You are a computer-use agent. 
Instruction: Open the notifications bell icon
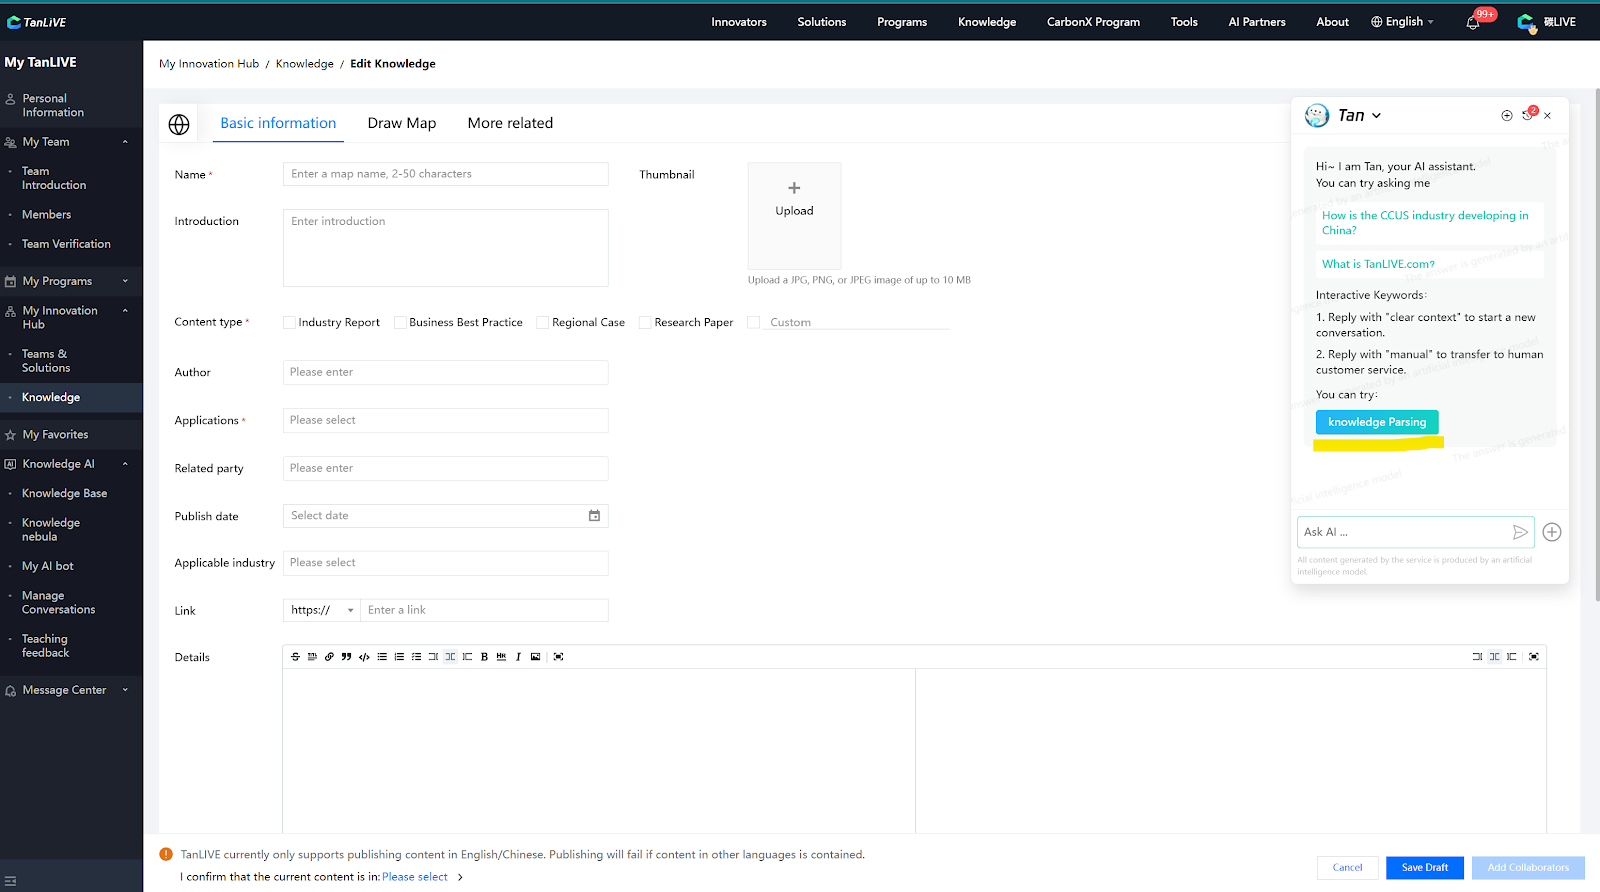pos(1472,22)
